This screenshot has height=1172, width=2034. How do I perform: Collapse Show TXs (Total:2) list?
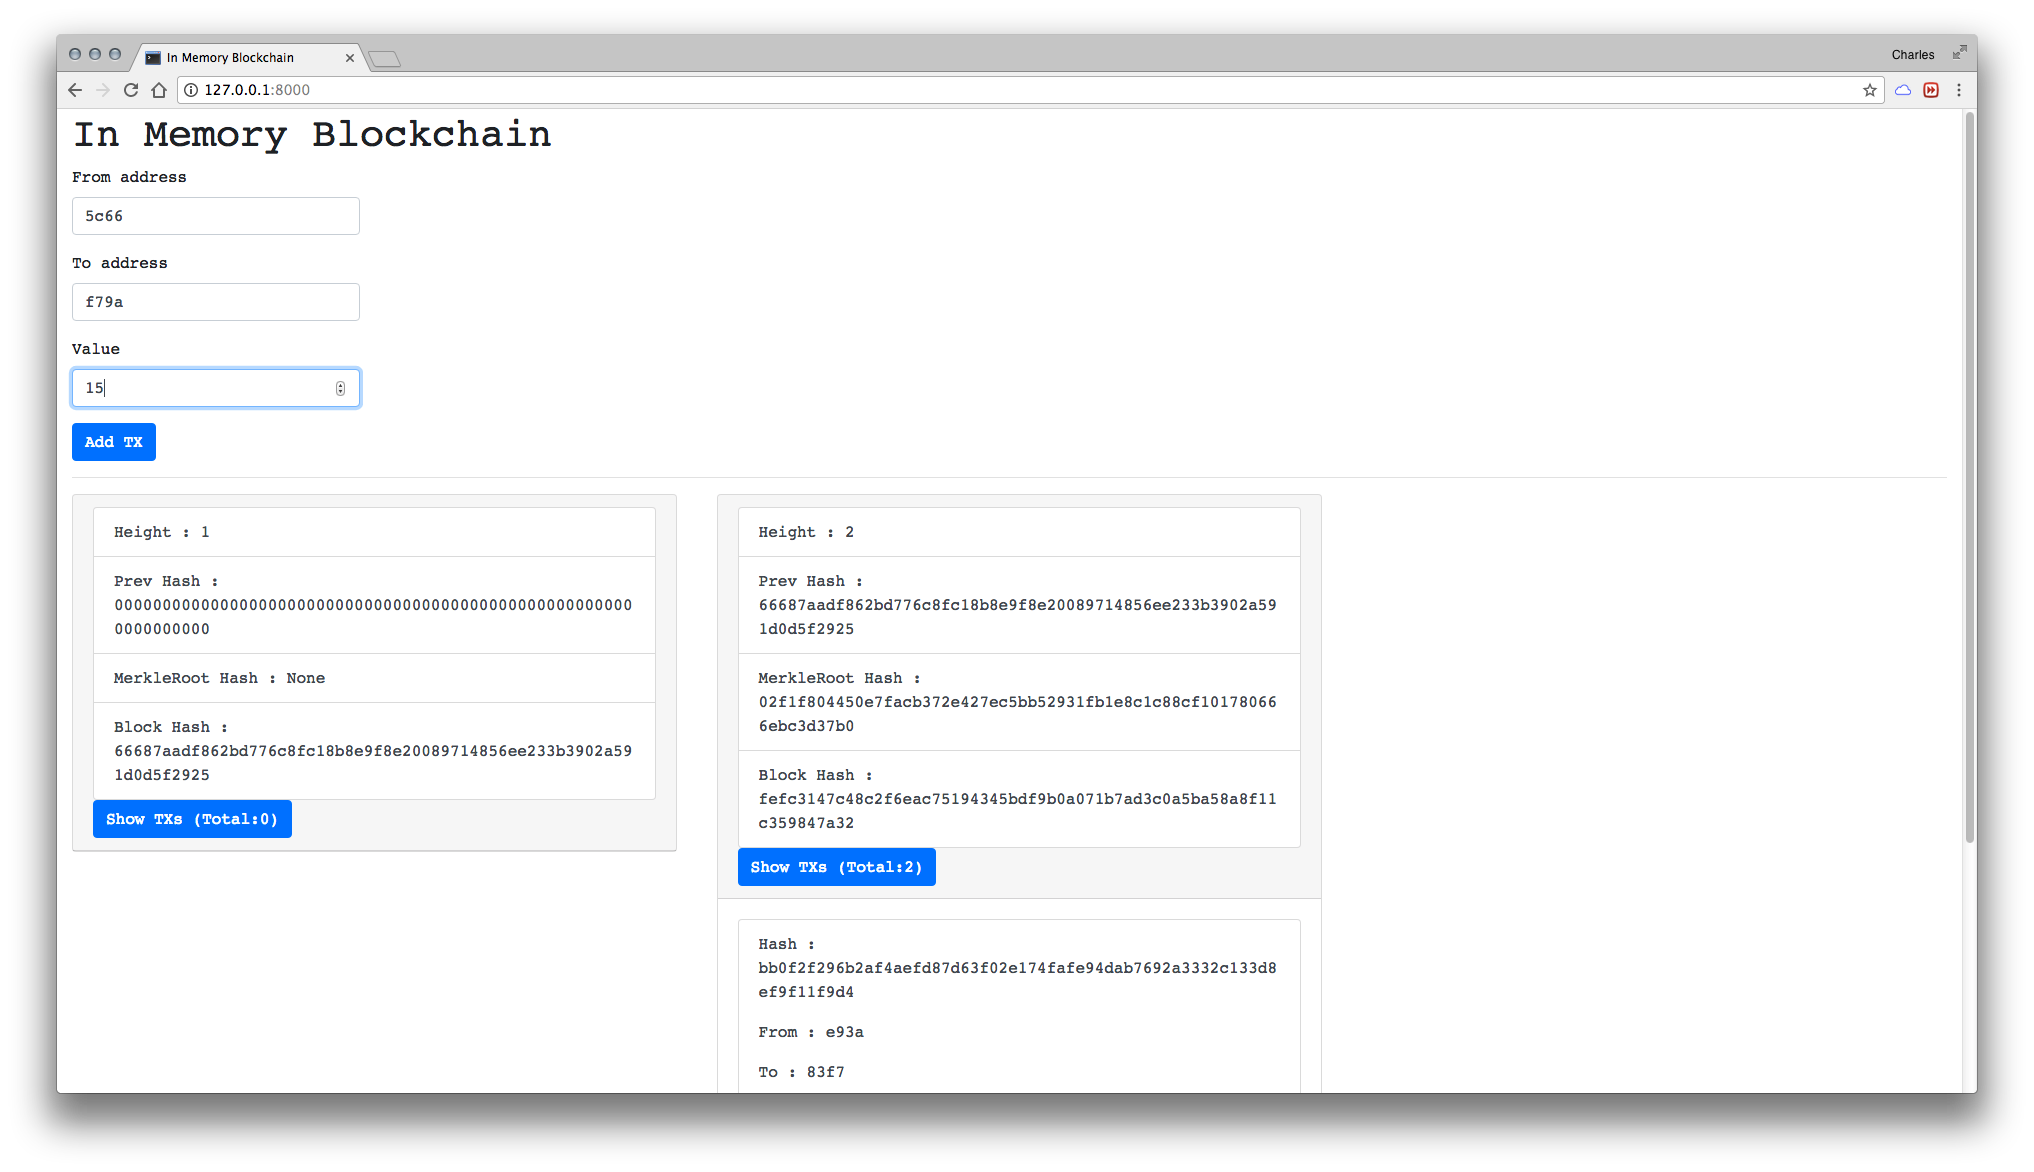(836, 867)
